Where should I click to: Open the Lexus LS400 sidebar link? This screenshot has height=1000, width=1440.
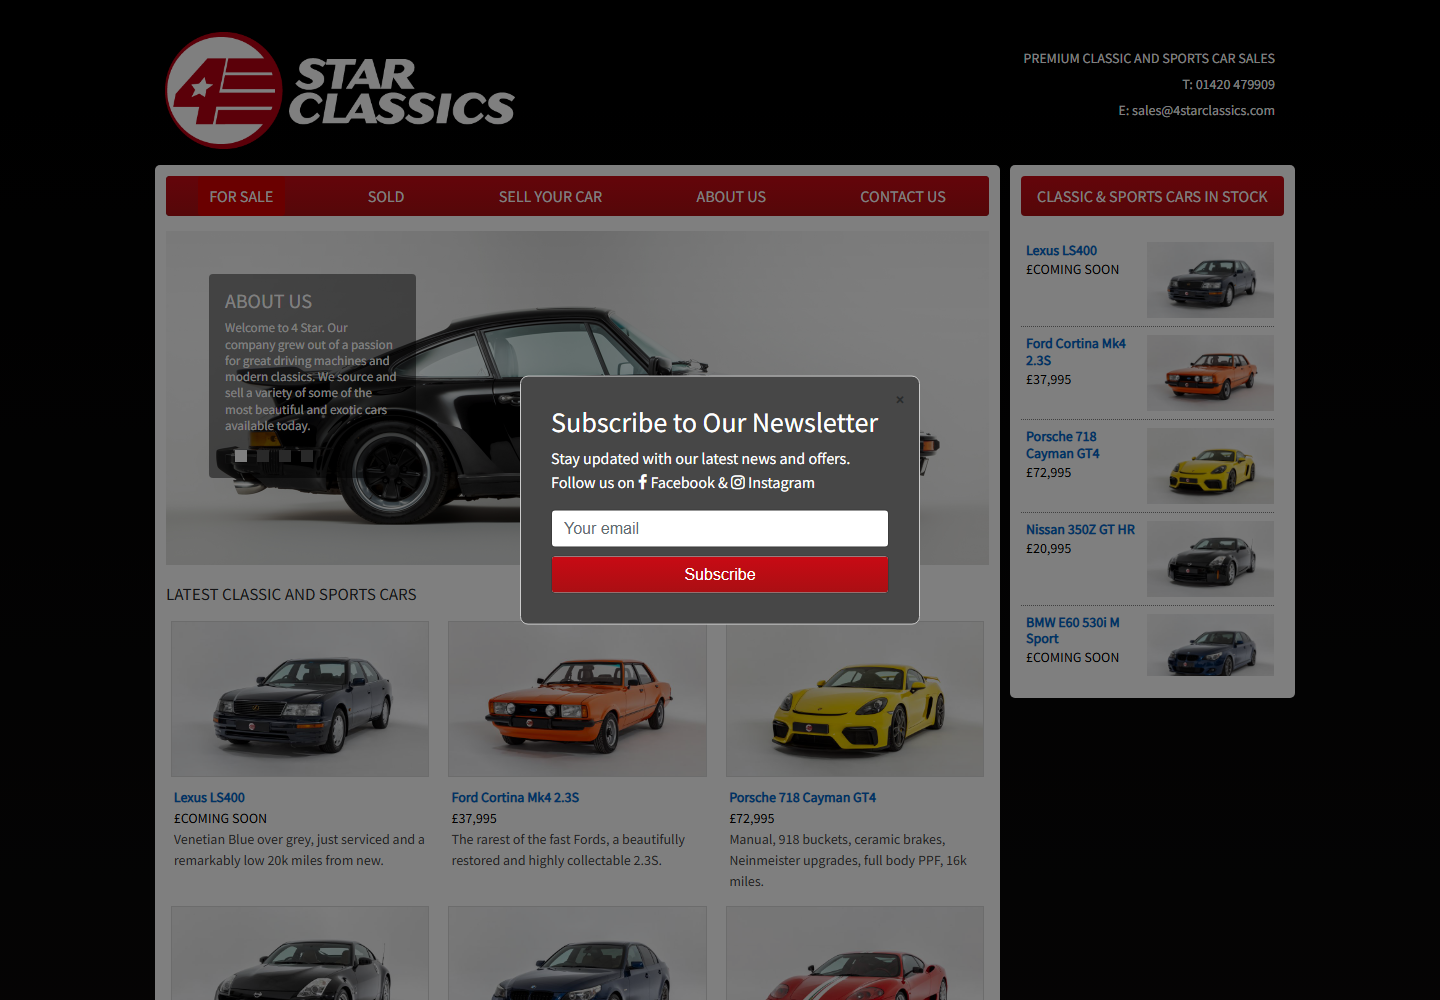coord(1061,251)
